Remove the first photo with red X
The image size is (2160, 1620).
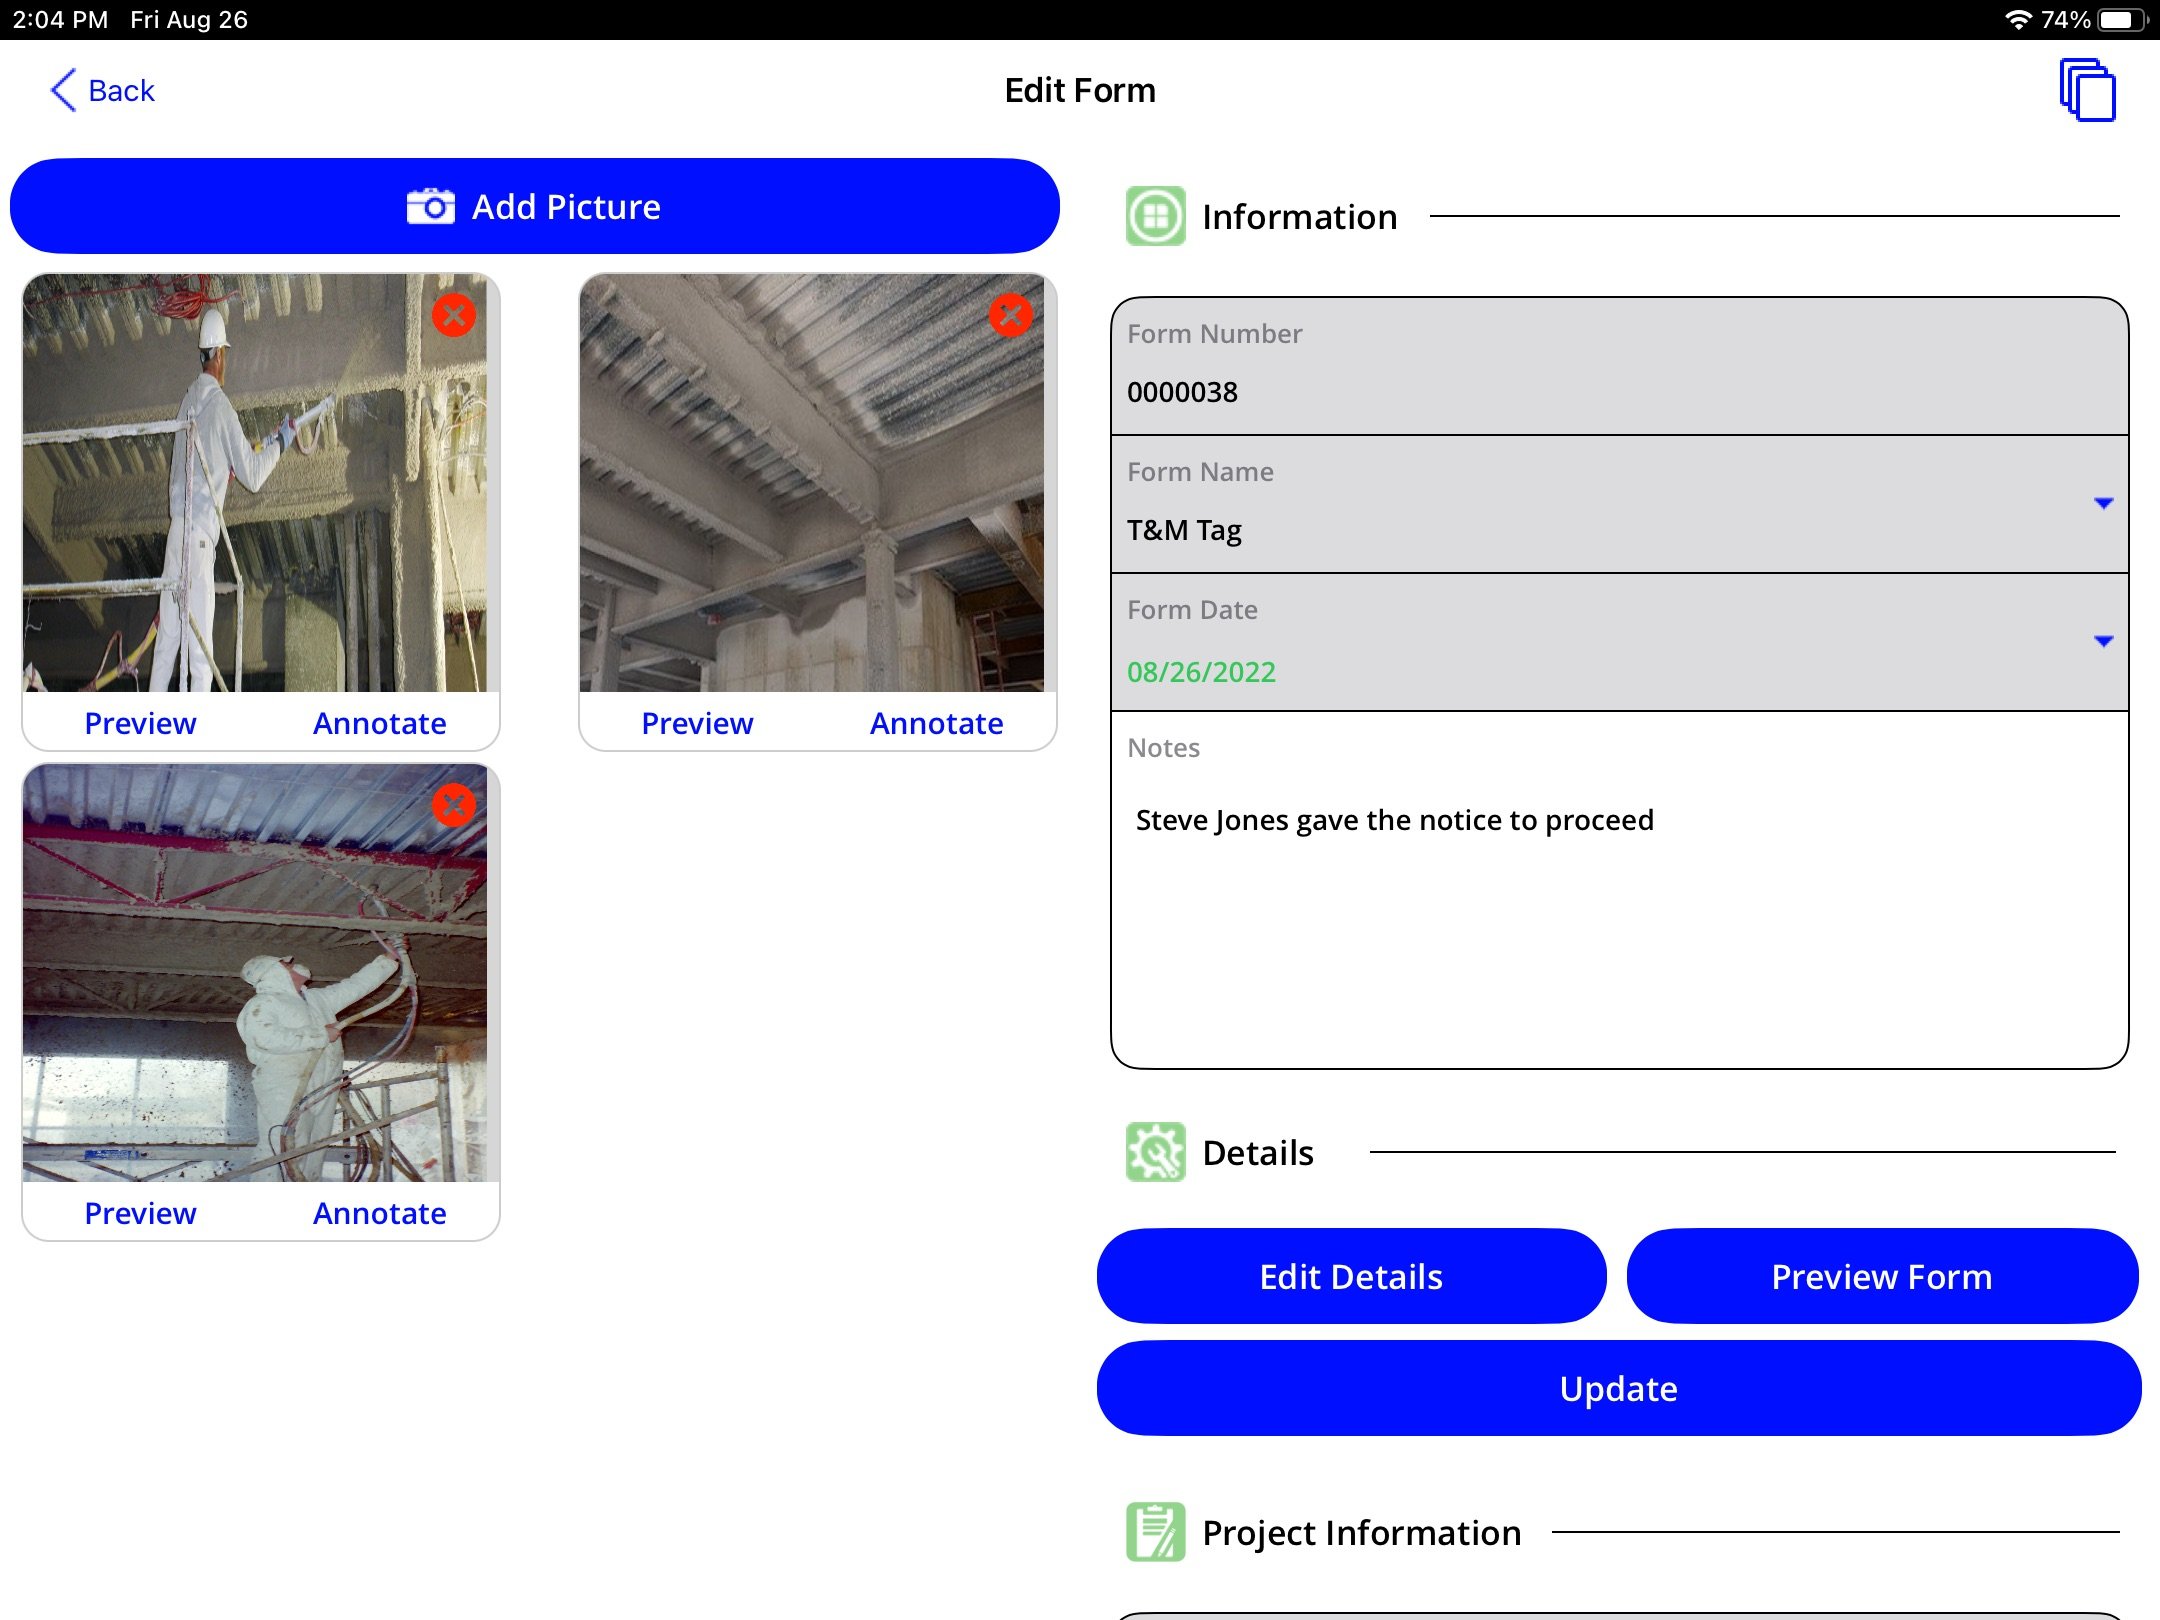[454, 315]
